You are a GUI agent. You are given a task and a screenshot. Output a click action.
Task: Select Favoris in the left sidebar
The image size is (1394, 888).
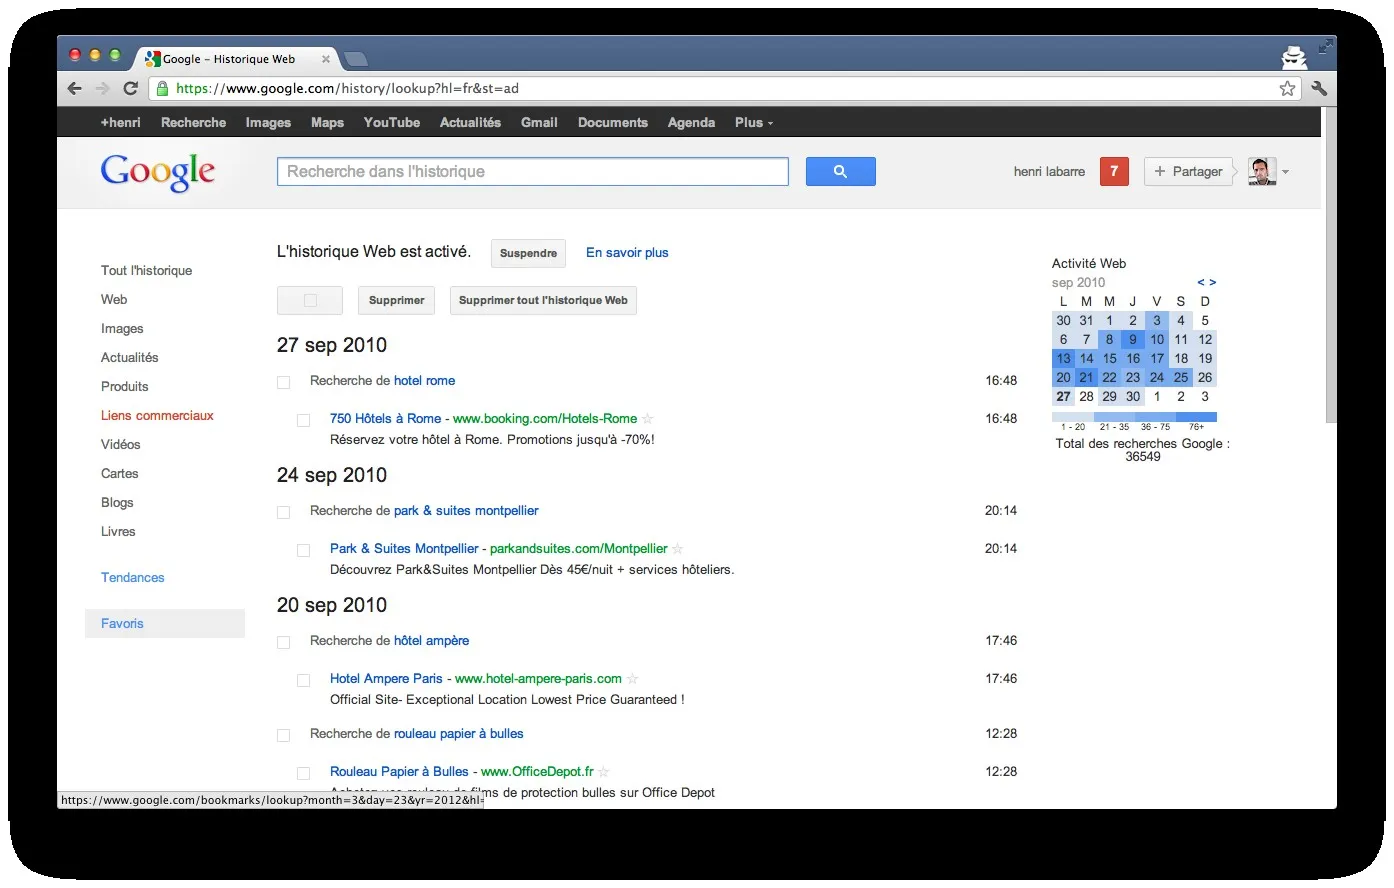point(165,623)
